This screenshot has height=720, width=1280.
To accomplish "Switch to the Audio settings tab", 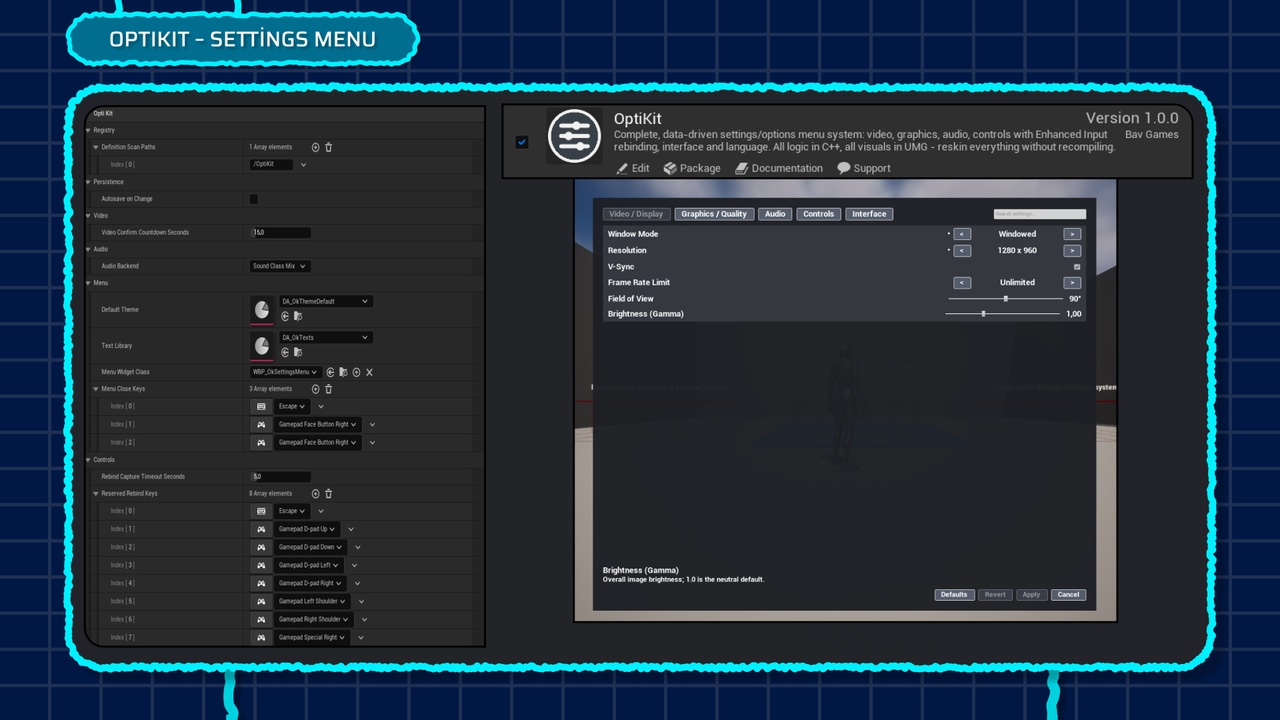I will [775, 214].
